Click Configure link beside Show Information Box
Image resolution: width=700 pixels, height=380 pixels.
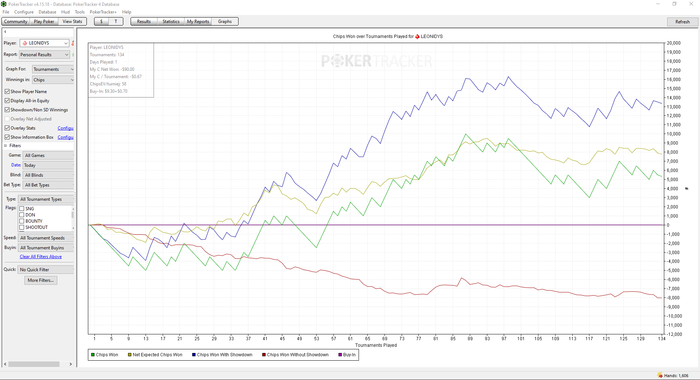[x=66, y=138]
